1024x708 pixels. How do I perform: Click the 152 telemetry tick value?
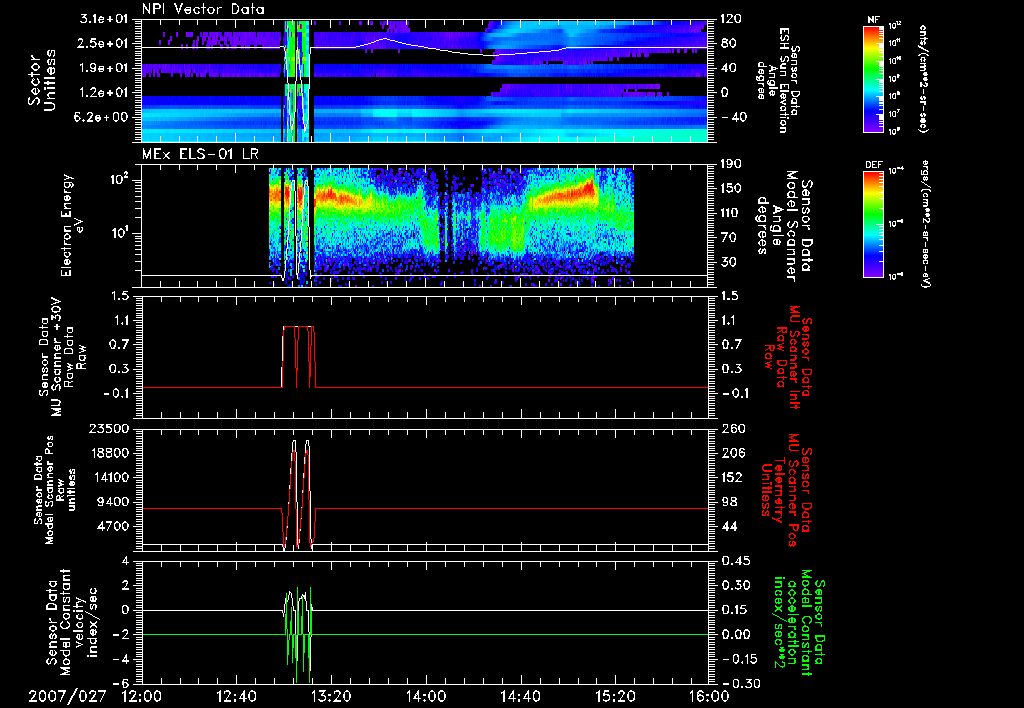731,477
